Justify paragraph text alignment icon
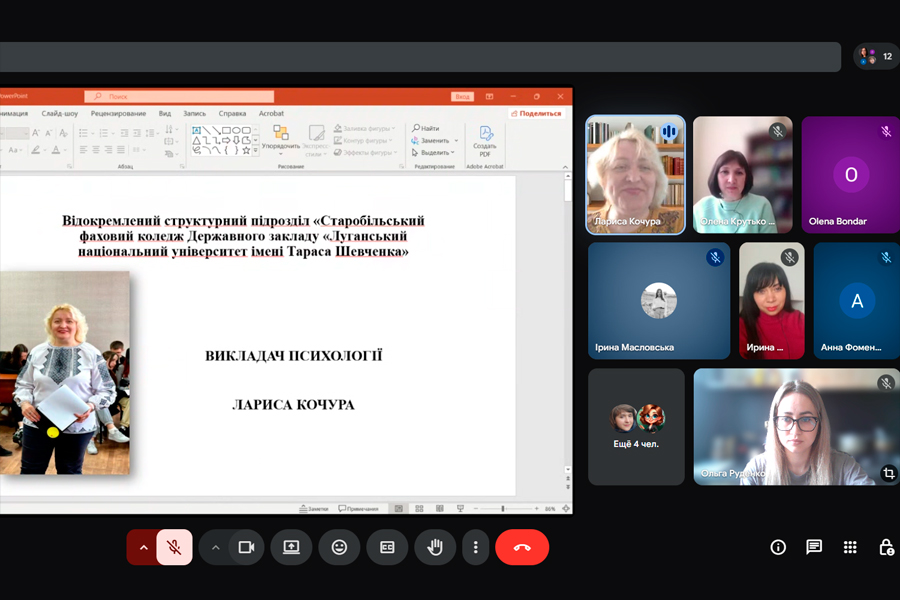900x600 pixels. [121, 150]
